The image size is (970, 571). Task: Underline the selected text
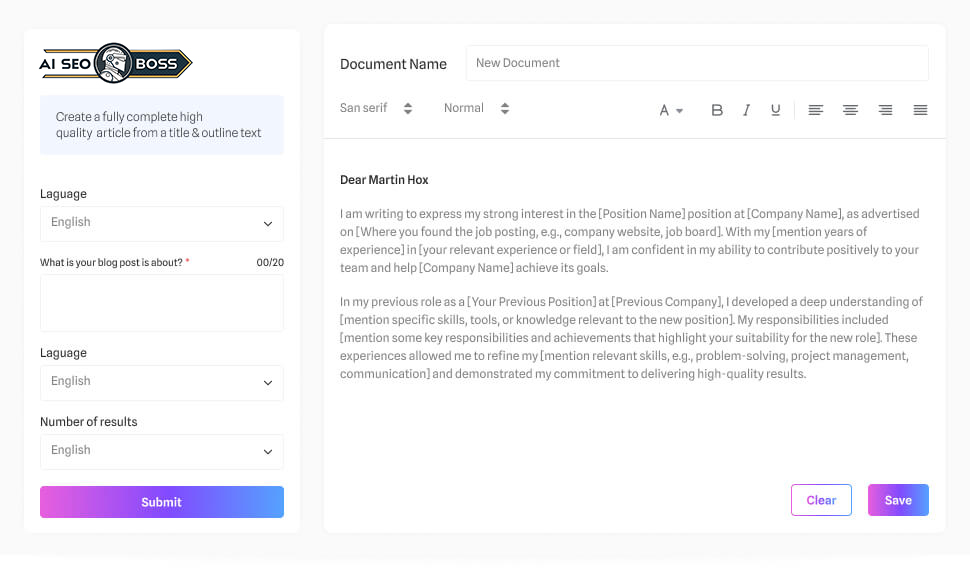(775, 110)
